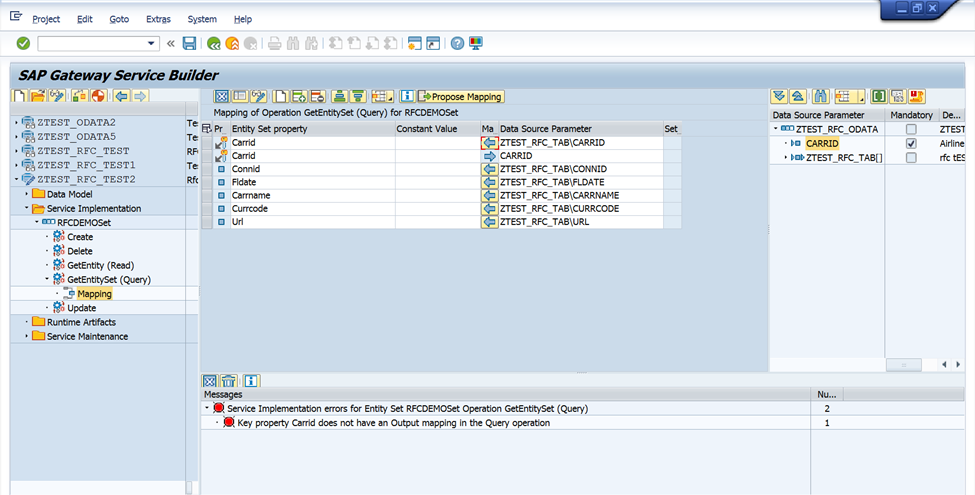
Task: Open the Goto menu
Action: pos(119,19)
